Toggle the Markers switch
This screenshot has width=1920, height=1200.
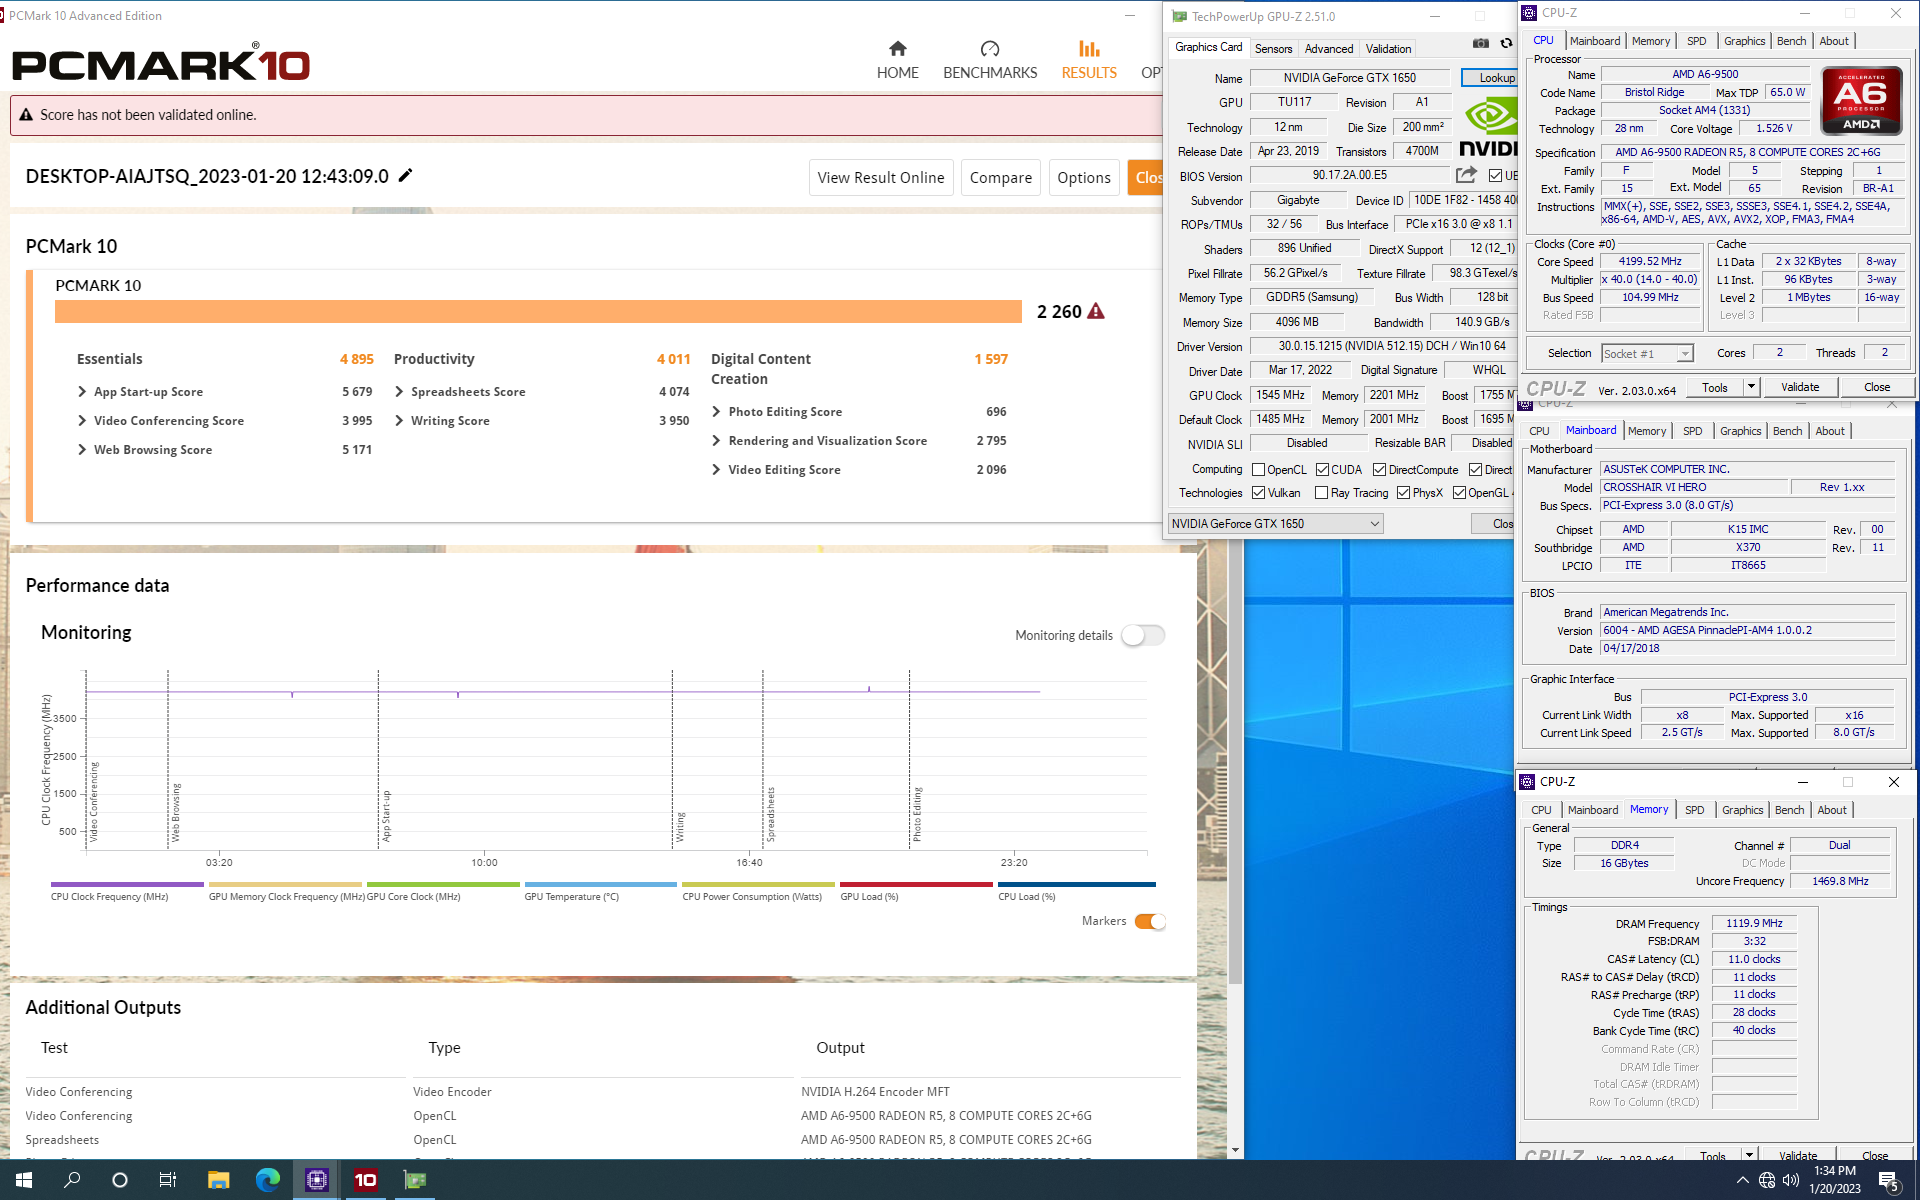click(1150, 921)
